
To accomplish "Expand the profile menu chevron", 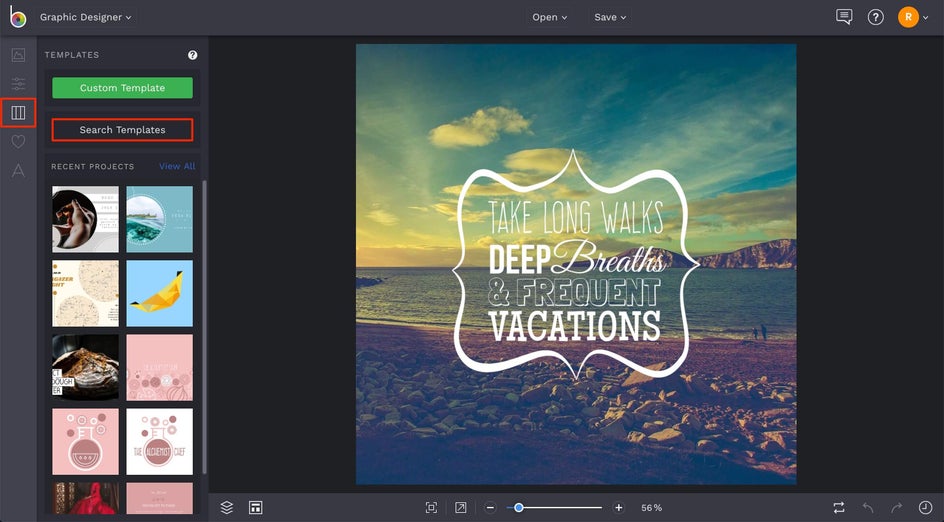I will coord(925,17).
